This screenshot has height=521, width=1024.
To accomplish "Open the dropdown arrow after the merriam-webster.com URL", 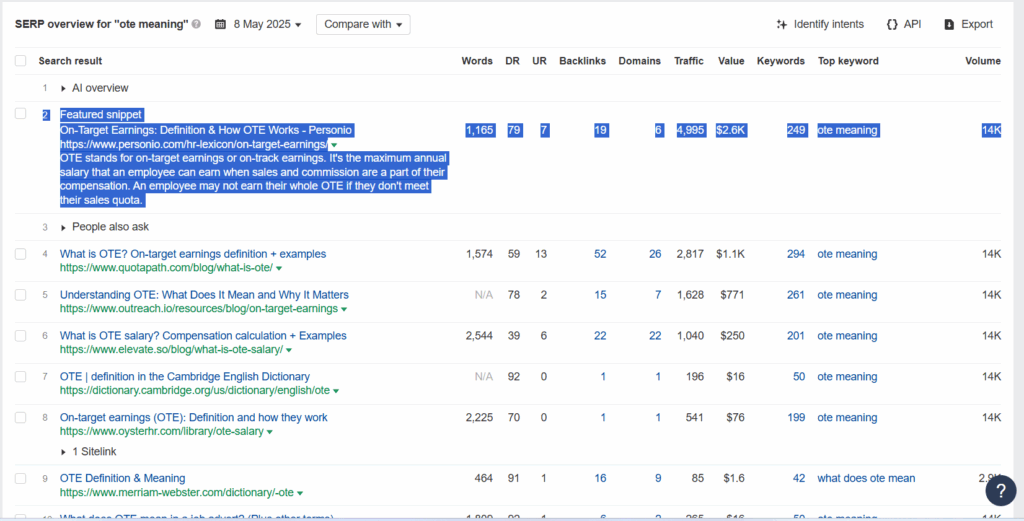I will click(x=300, y=493).
